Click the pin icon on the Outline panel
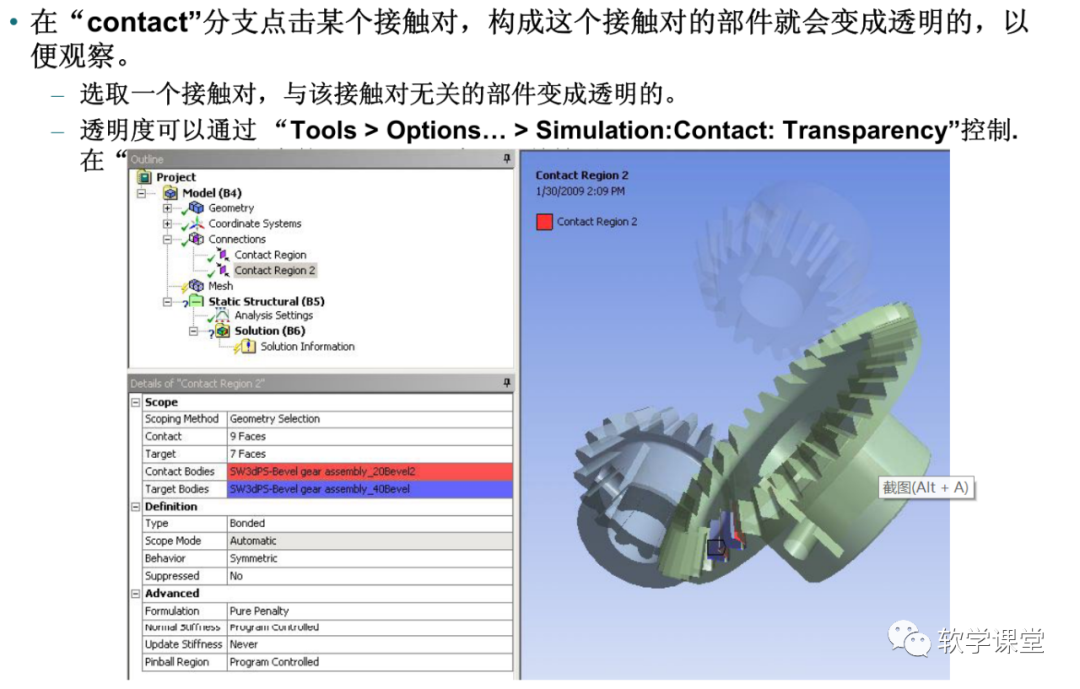 click(x=507, y=158)
